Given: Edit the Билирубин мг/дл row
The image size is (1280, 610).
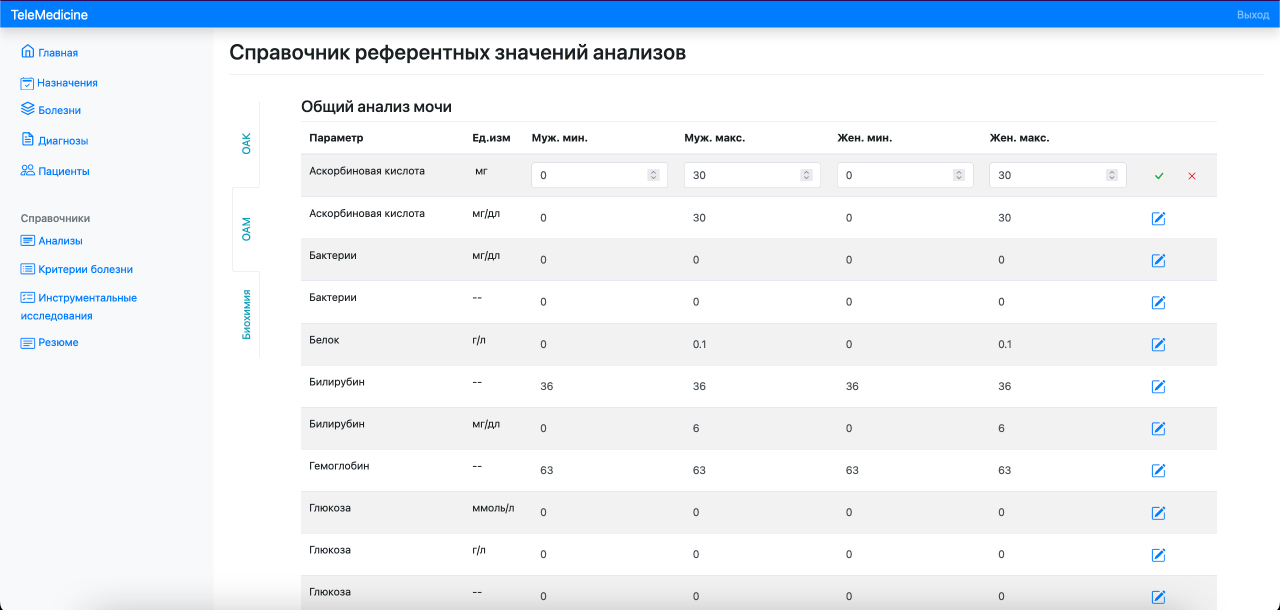Looking at the screenshot, I should coord(1159,429).
